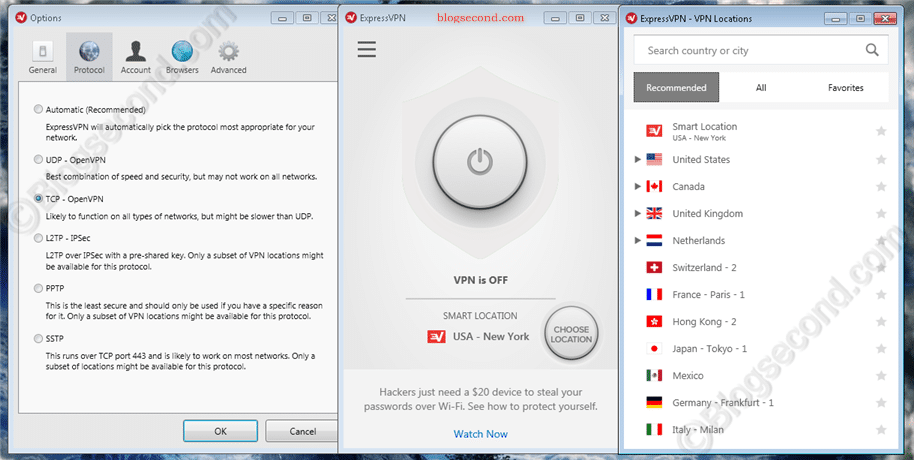Favorite United States with its star
The image size is (914, 460).
pos(881,159)
